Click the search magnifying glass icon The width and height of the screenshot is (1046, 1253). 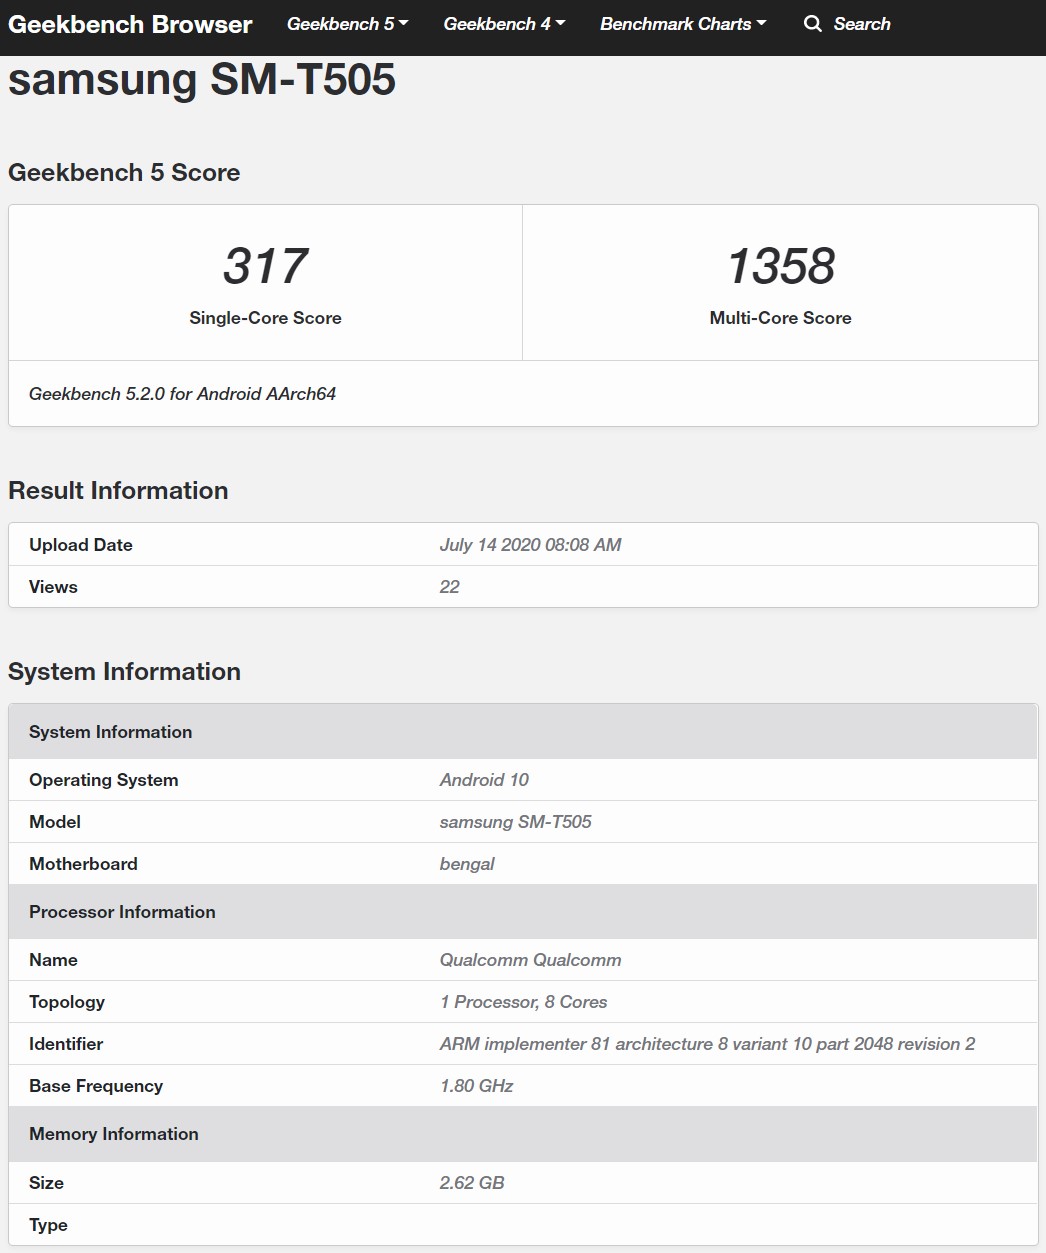(x=812, y=24)
